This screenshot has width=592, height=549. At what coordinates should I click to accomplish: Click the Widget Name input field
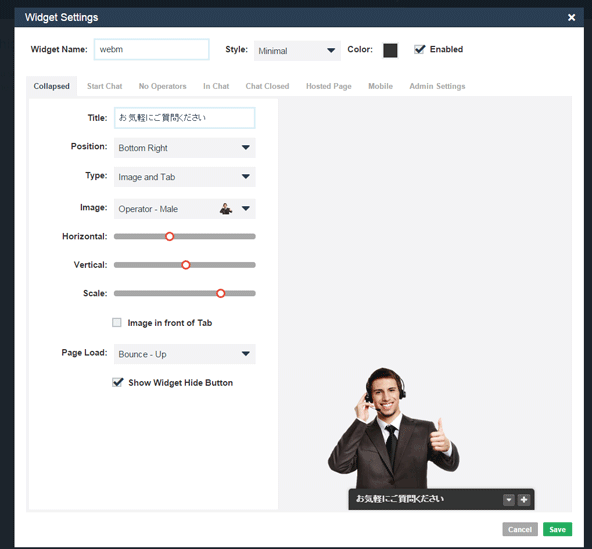[151, 49]
